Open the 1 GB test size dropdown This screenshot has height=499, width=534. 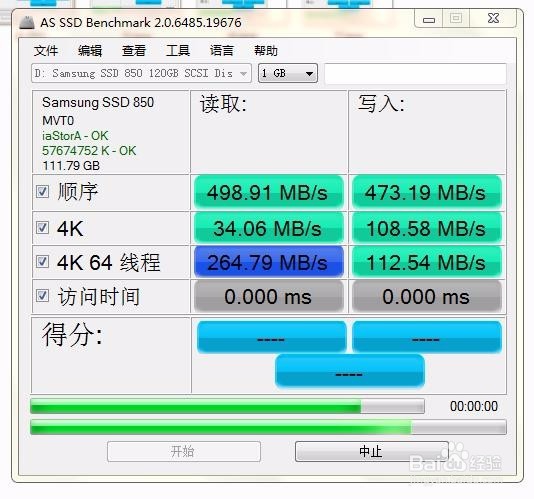tap(288, 73)
